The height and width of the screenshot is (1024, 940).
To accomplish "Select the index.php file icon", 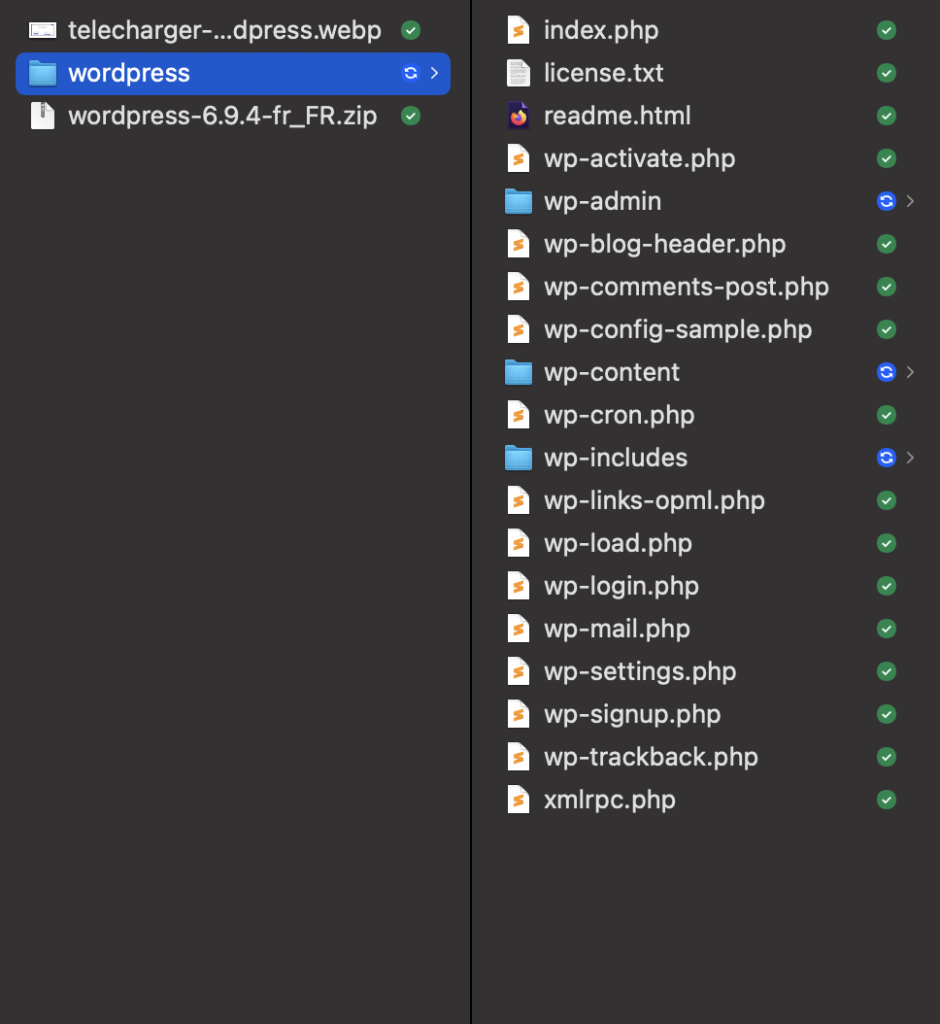I will (x=519, y=30).
